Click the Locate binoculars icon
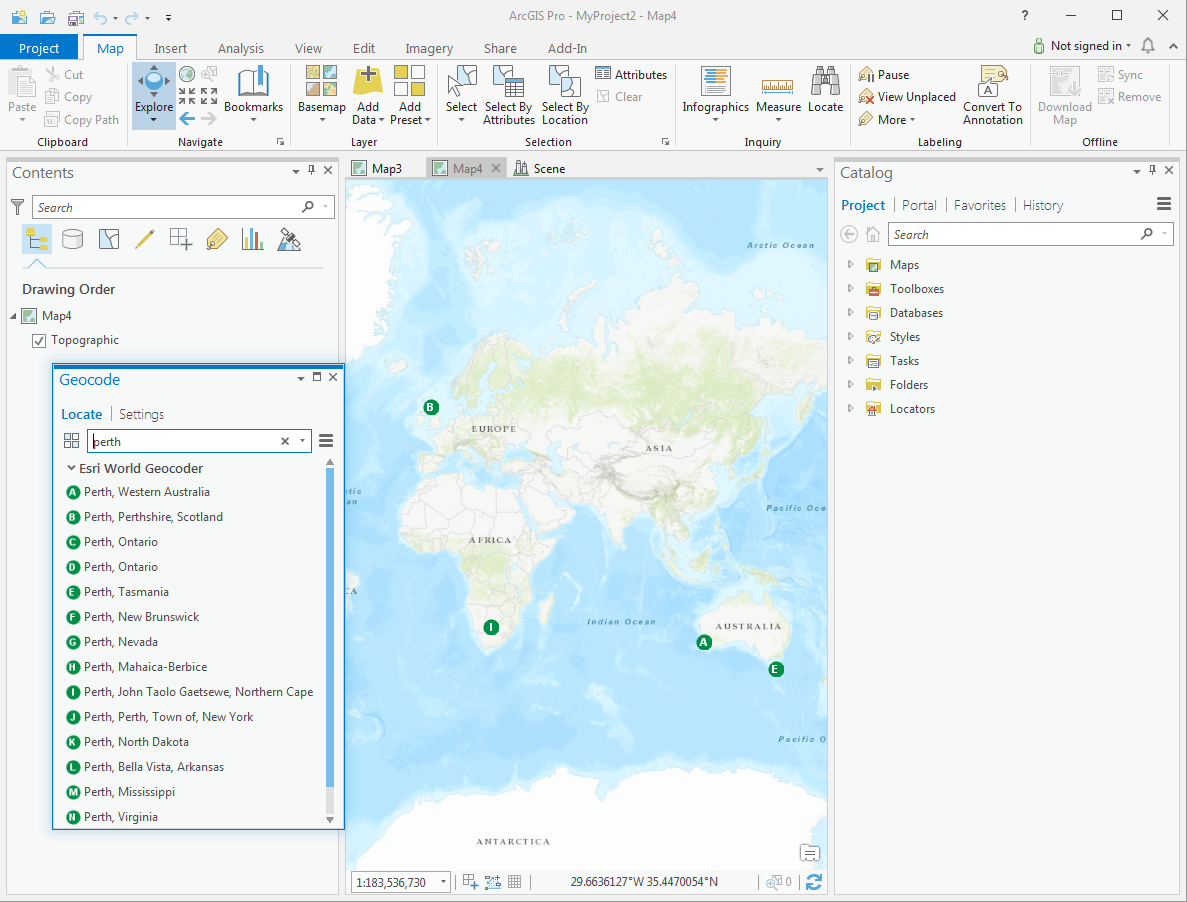The width and height of the screenshot is (1187, 902). [x=825, y=80]
